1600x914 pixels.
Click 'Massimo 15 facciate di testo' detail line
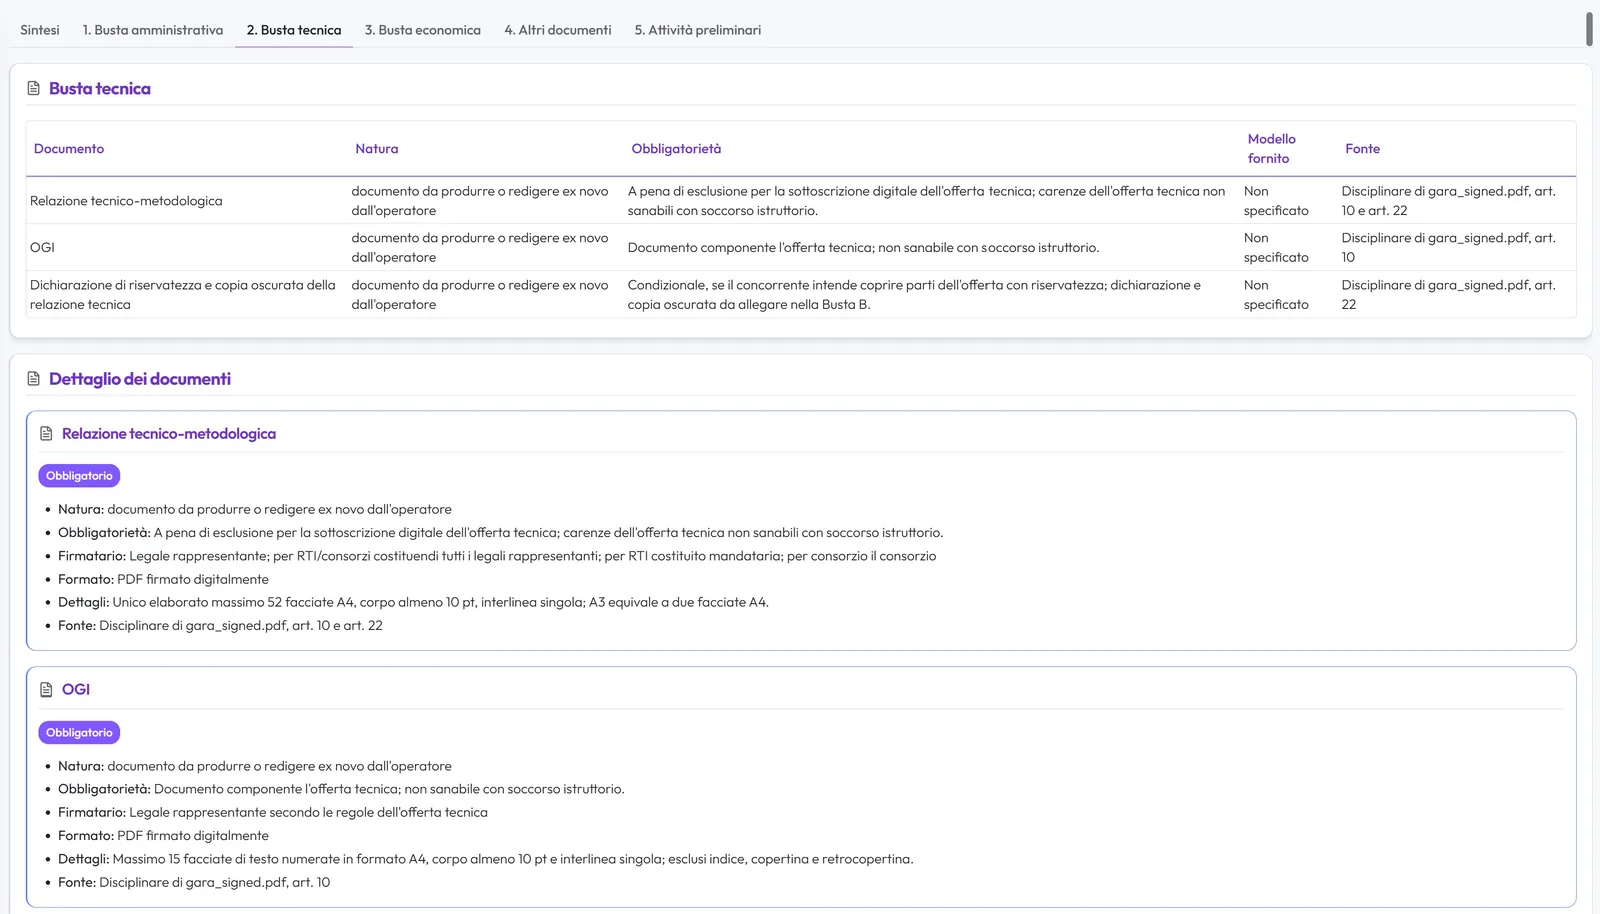click(485, 859)
